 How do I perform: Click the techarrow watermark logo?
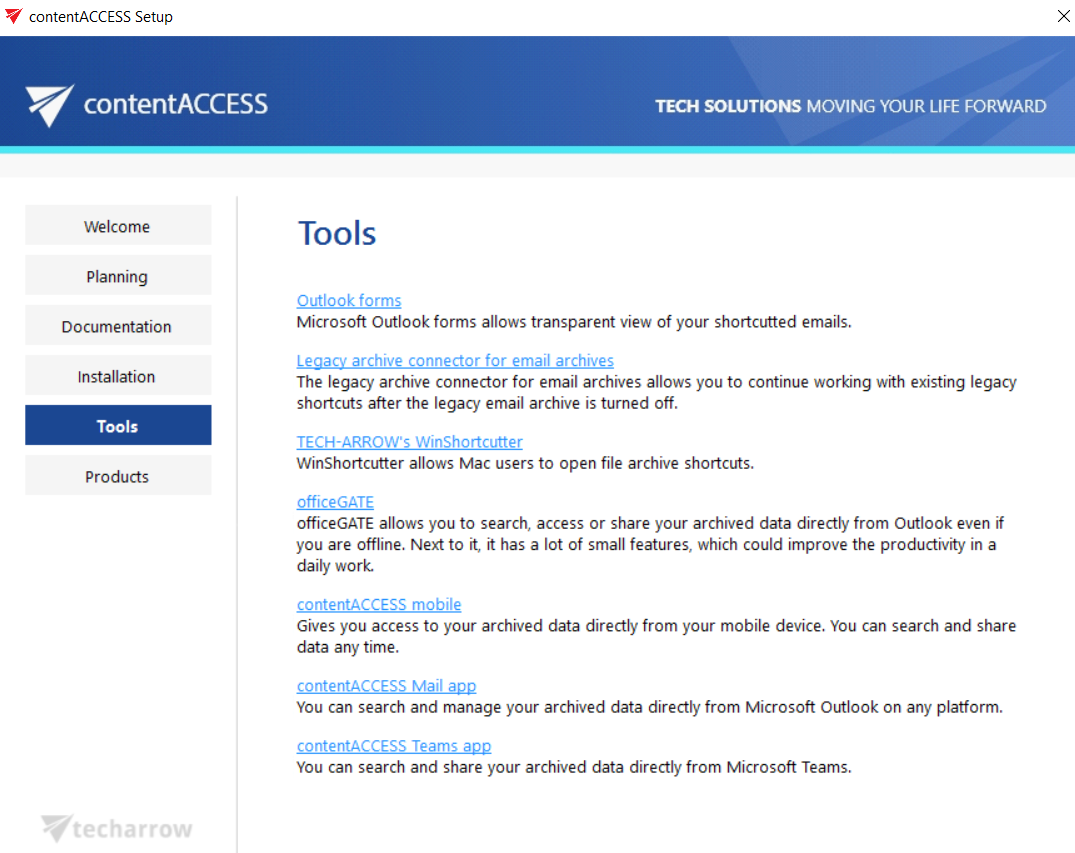point(116,828)
